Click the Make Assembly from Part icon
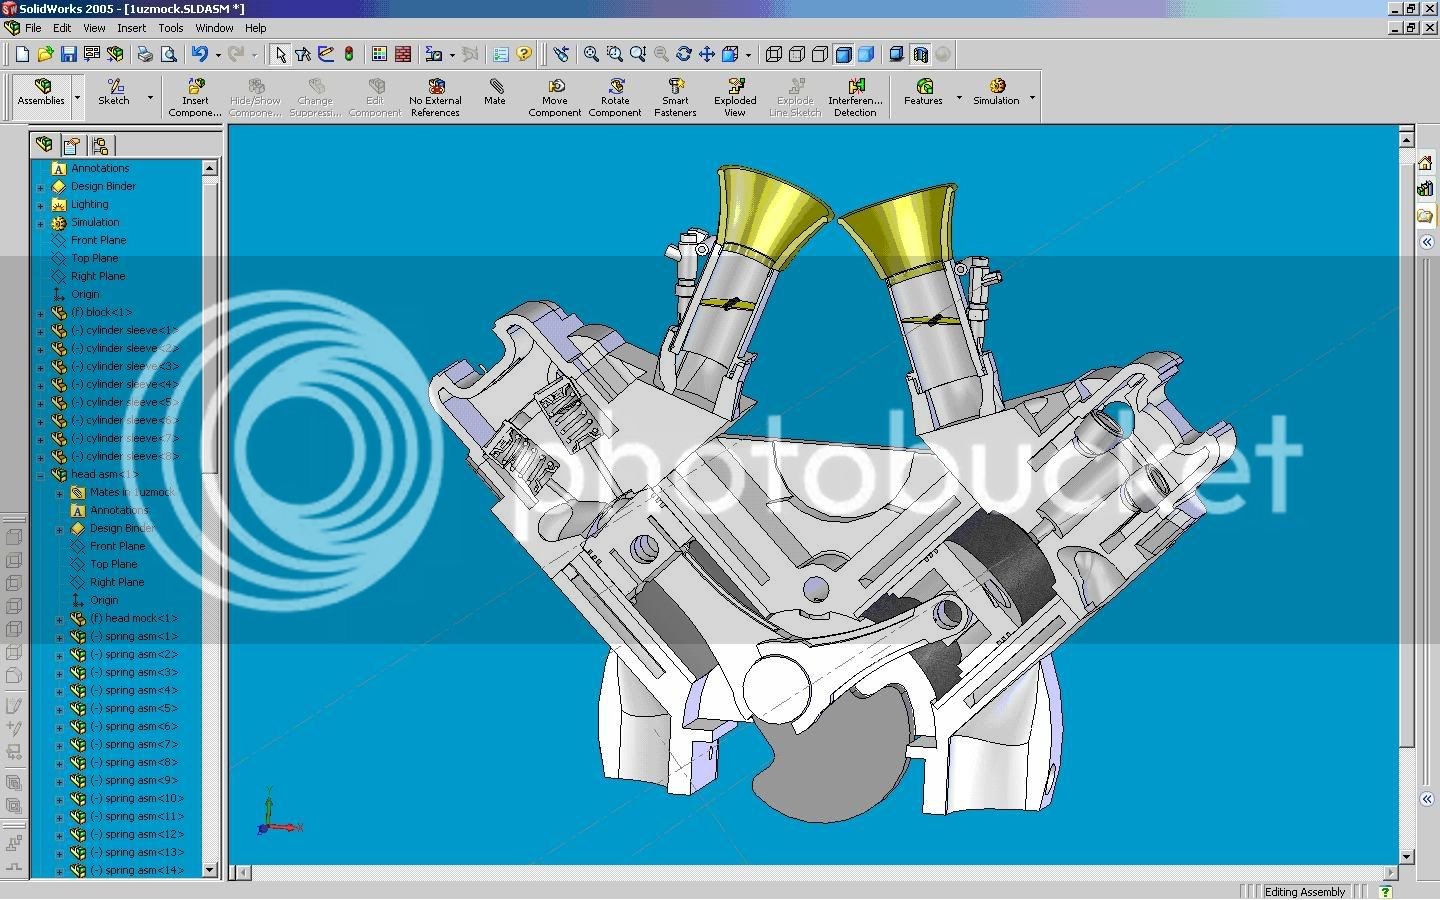The height and width of the screenshot is (900, 1440). tap(115, 54)
